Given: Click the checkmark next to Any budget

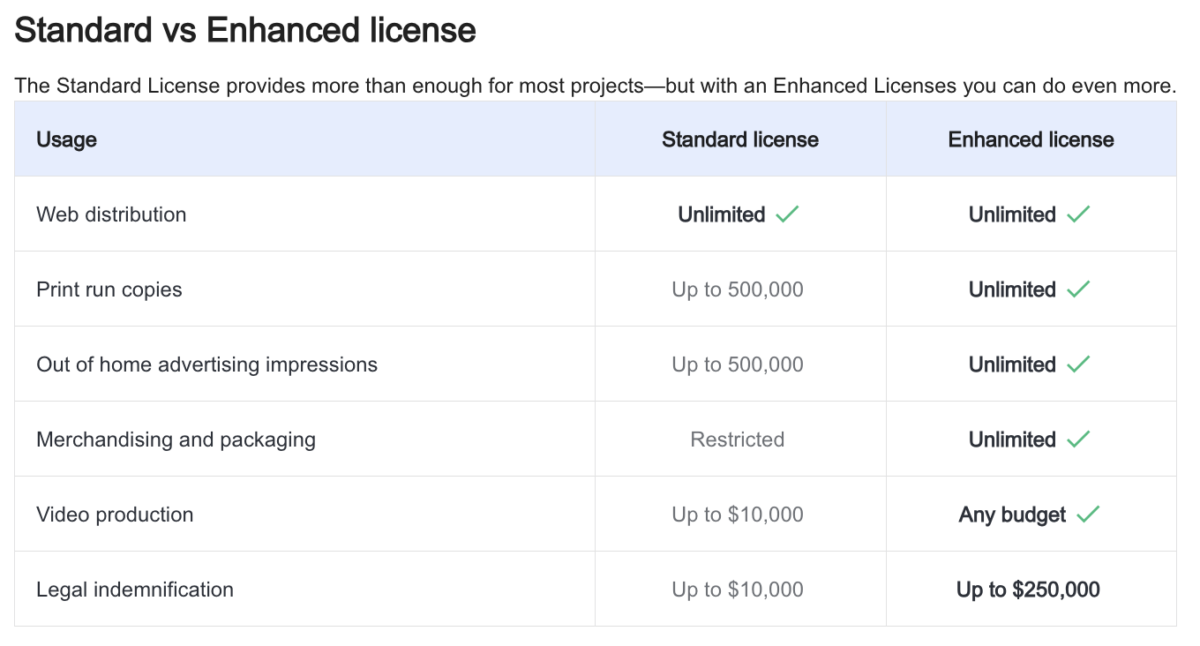Looking at the screenshot, I should pyautogui.click(x=1088, y=515).
